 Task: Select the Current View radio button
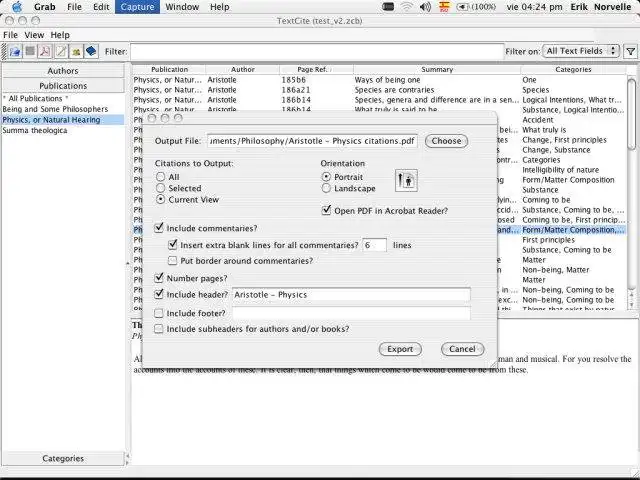click(x=161, y=200)
